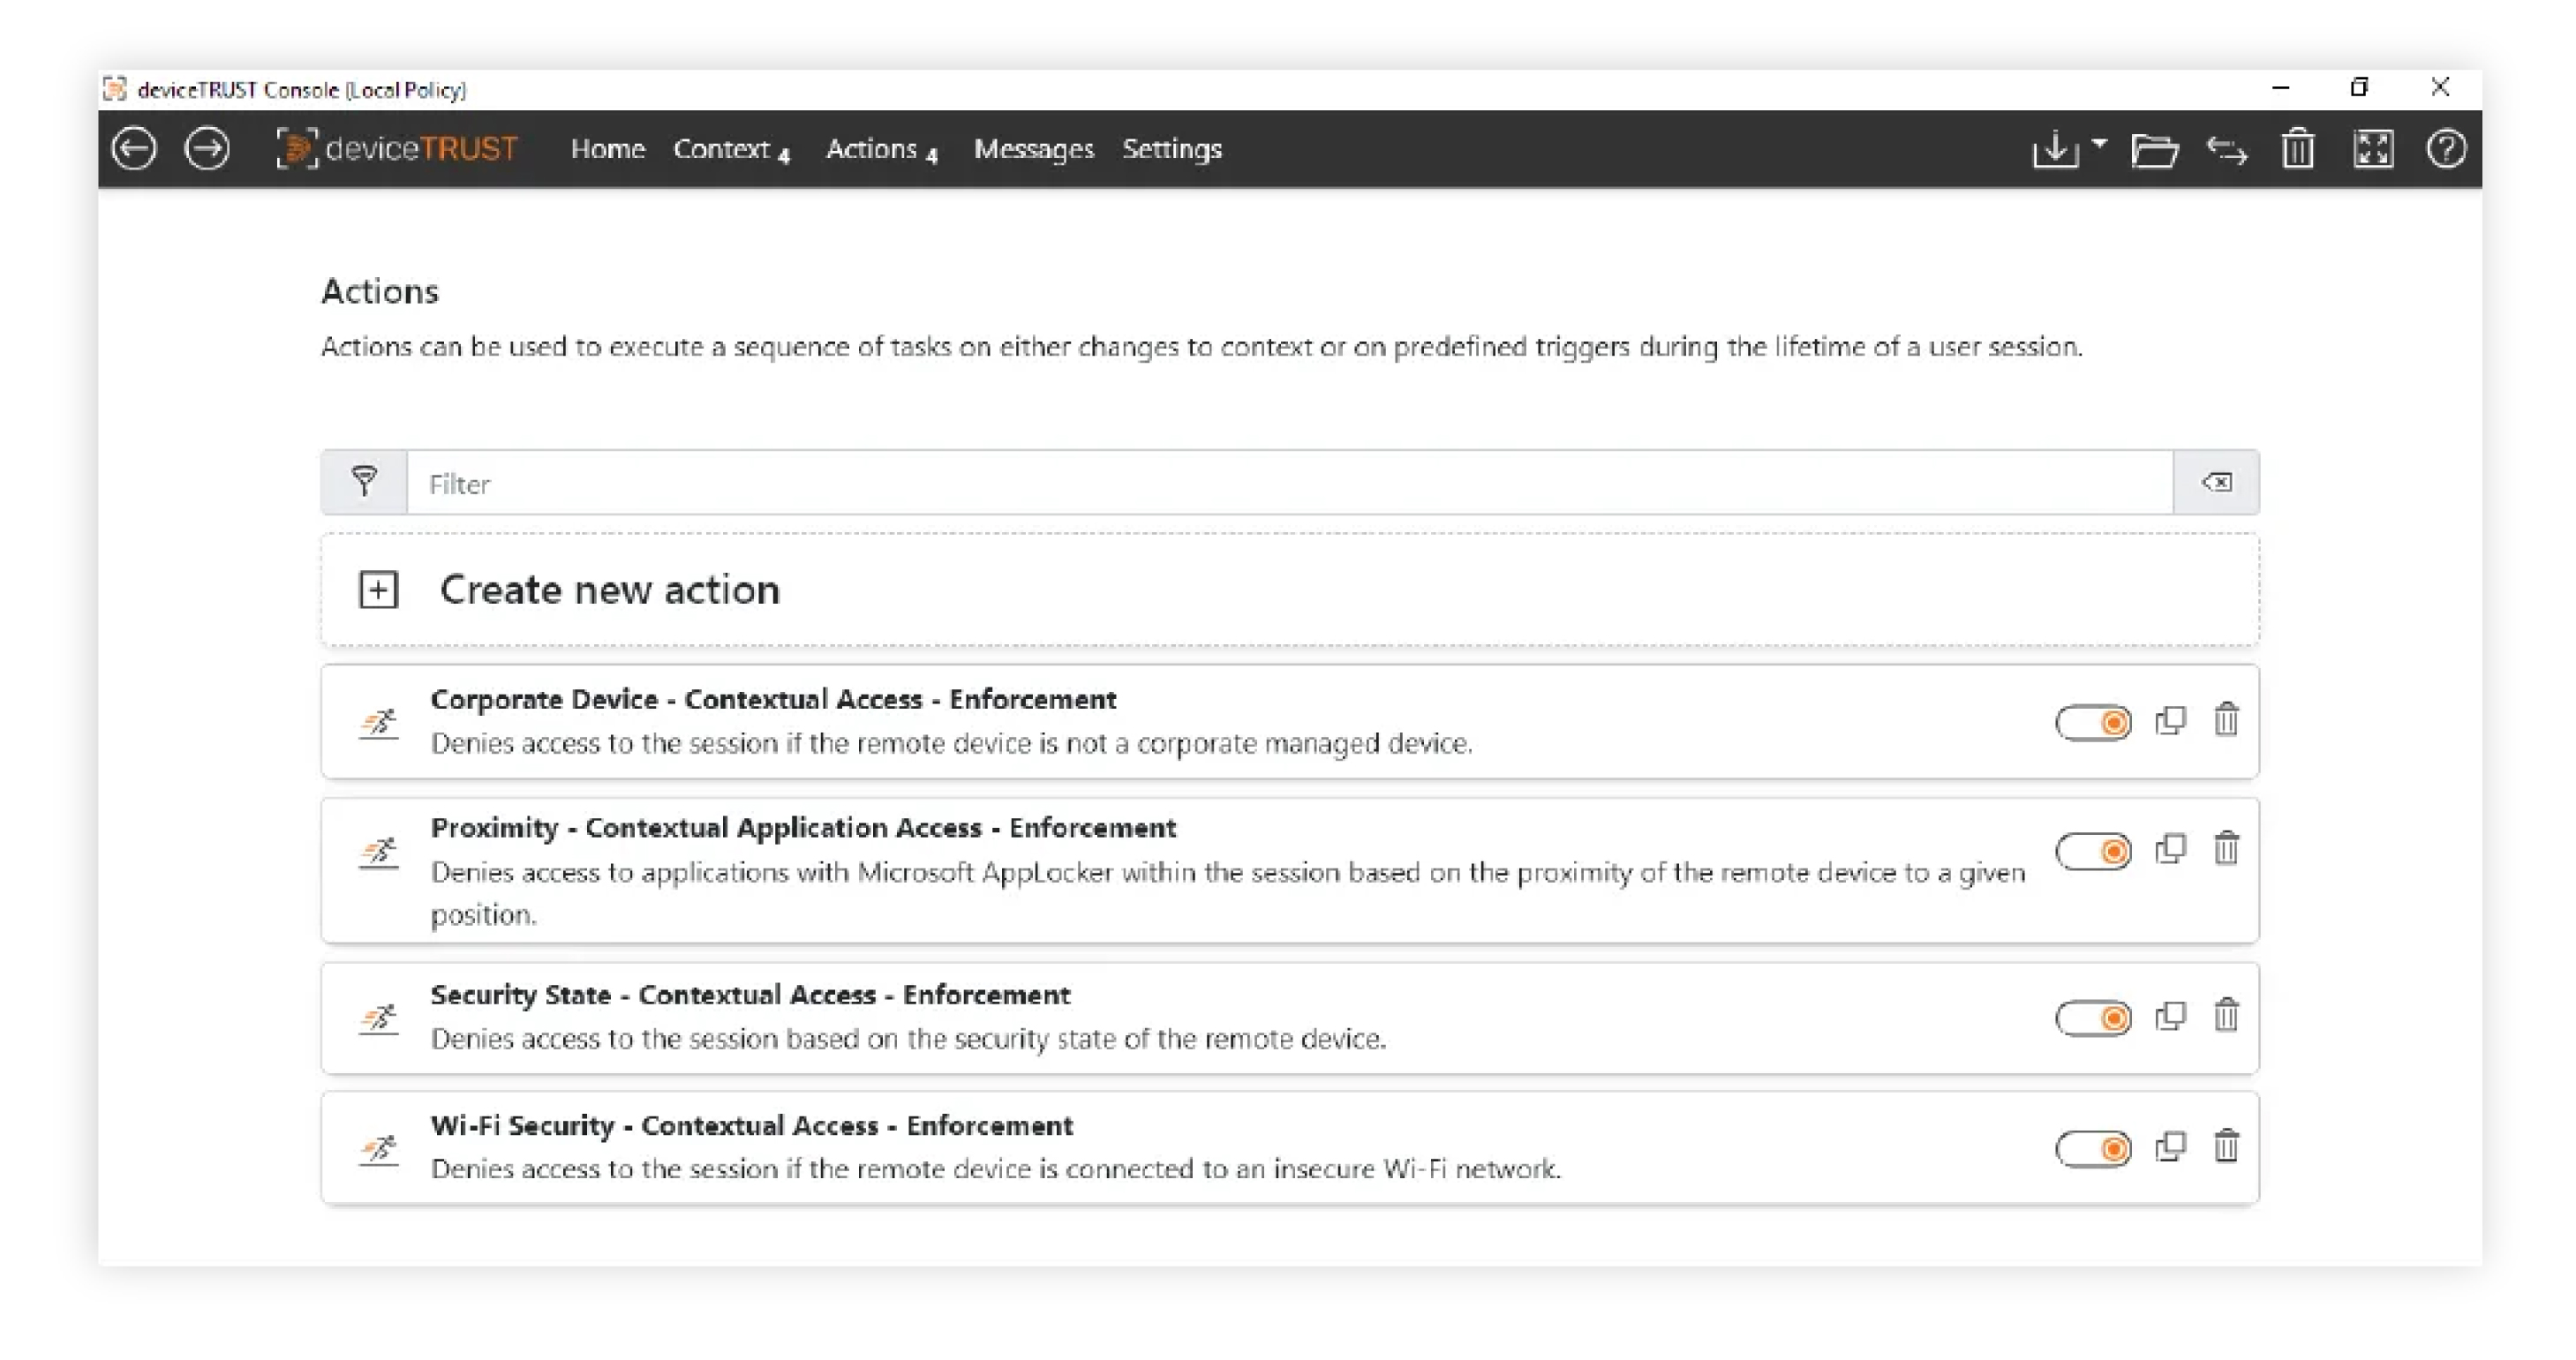Click the back navigation arrow icon
2576x1360 pixels.
coord(133,149)
